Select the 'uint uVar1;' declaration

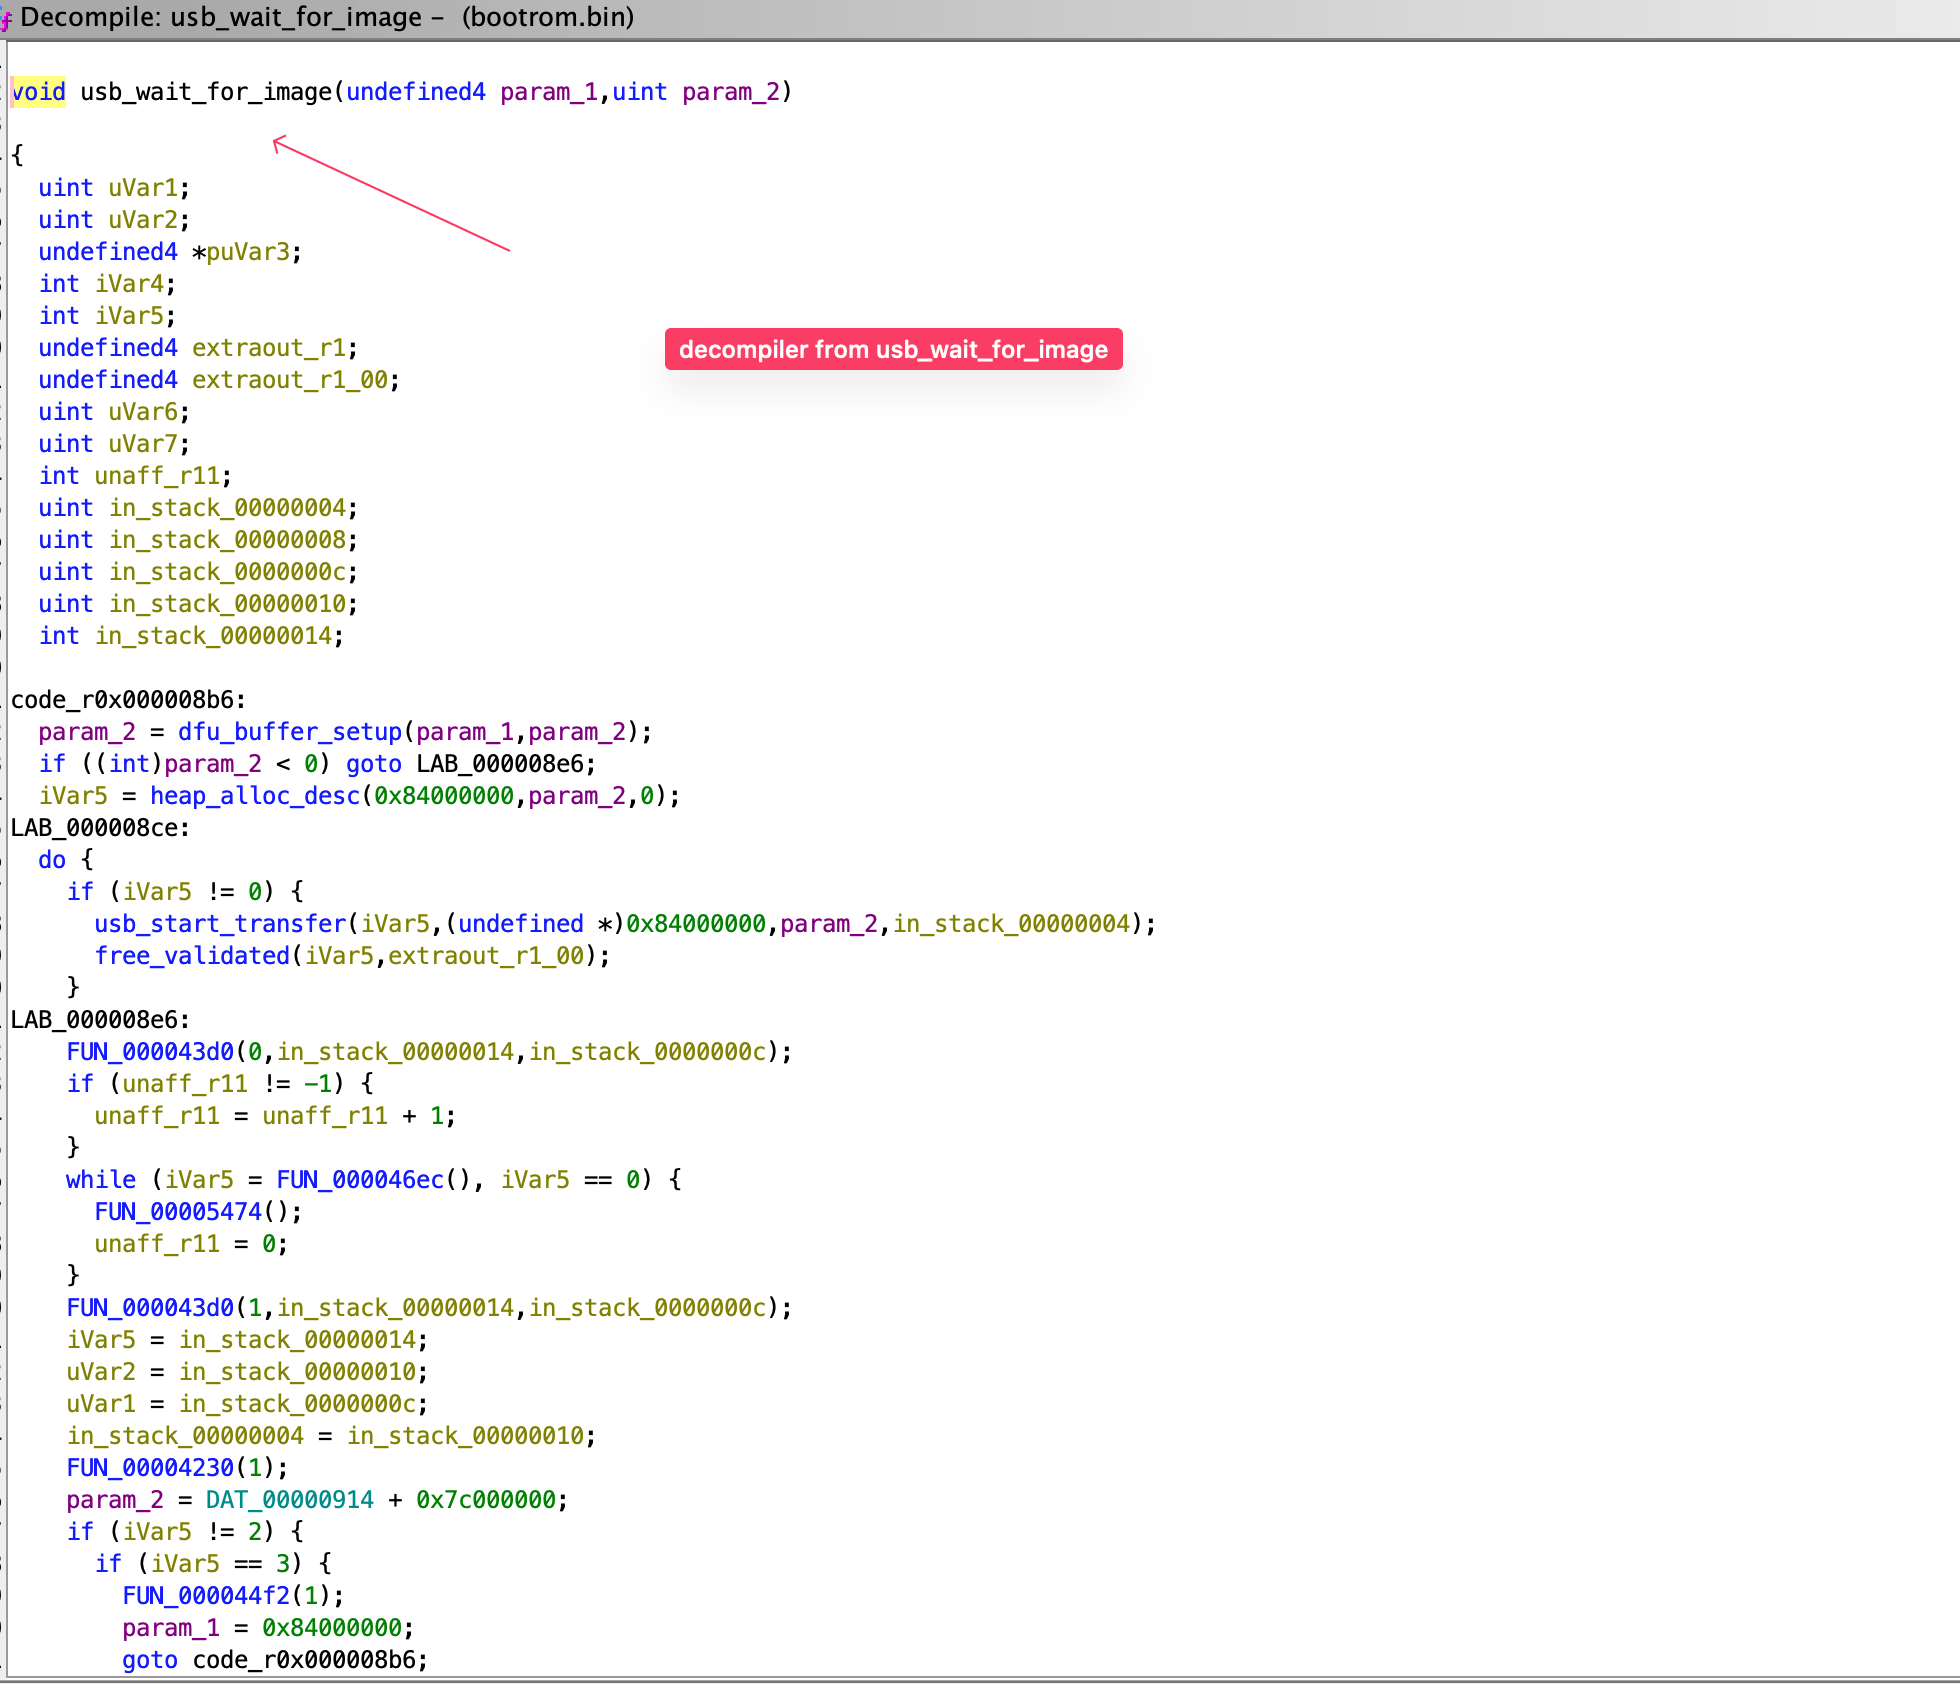pos(113,188)
